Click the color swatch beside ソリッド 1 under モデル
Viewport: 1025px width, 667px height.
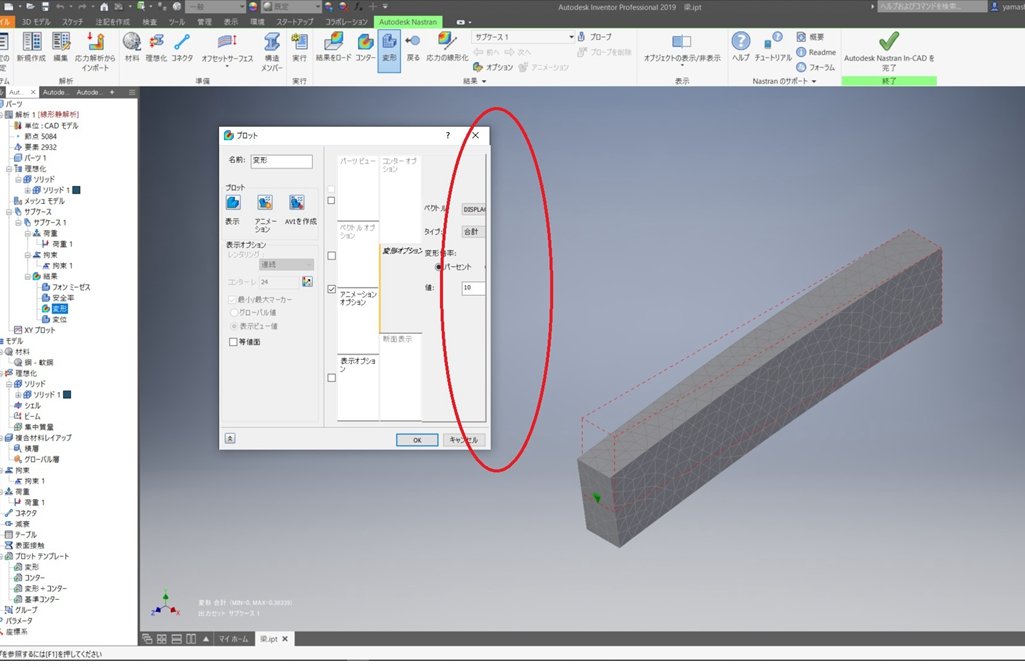[67, 394]
